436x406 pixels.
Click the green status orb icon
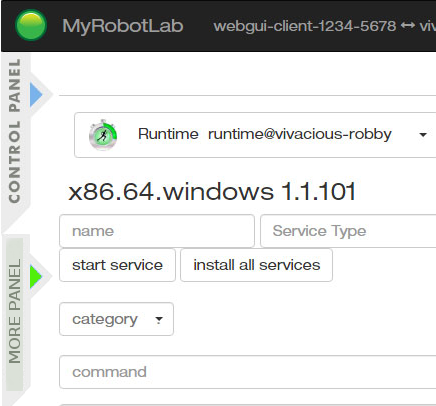(x=31, y=25)
